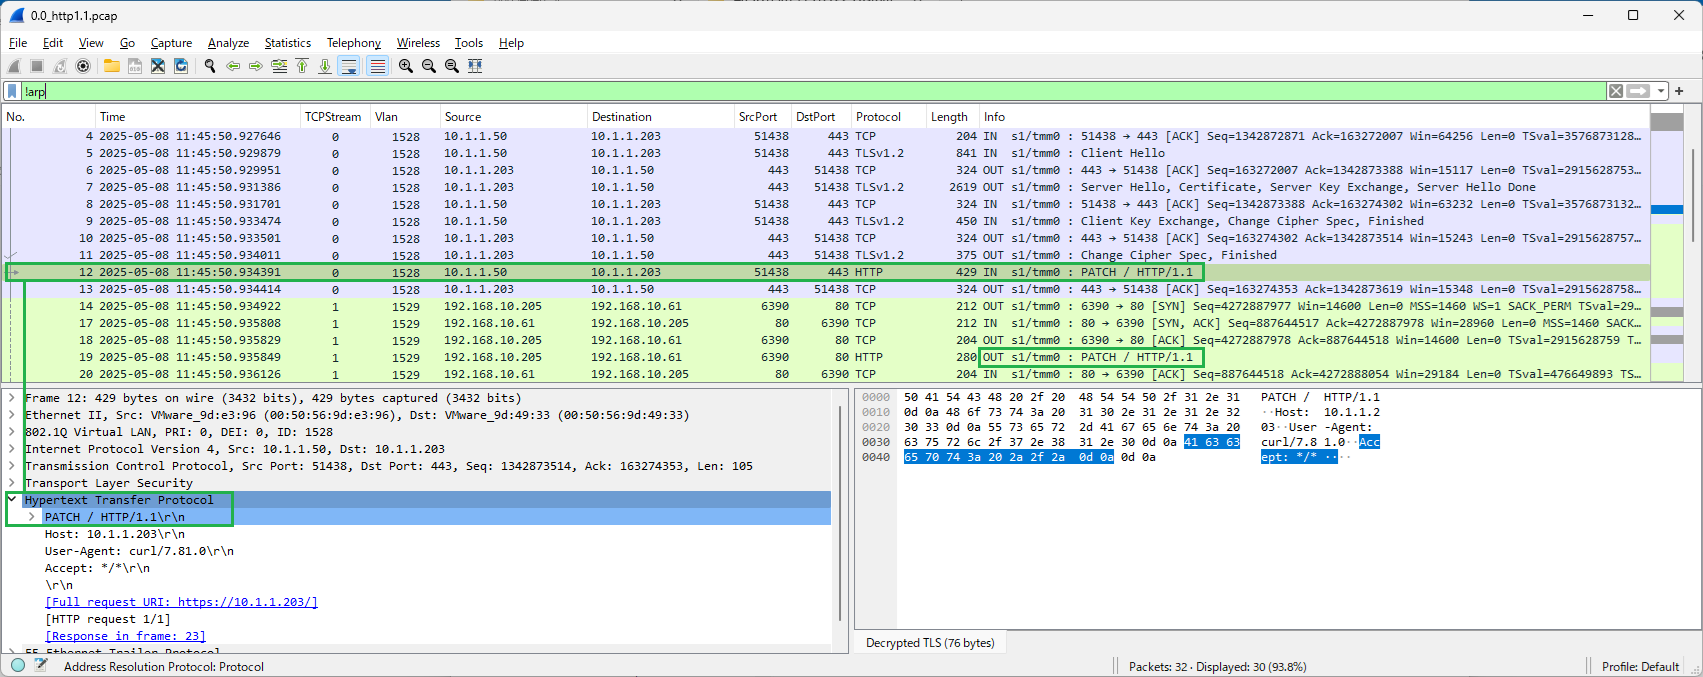The height and width of the screenshot is (677, 1703).
Task: Expand Transmission Control Protocol details
Action: pyautogui.click(x=12, y=466)
